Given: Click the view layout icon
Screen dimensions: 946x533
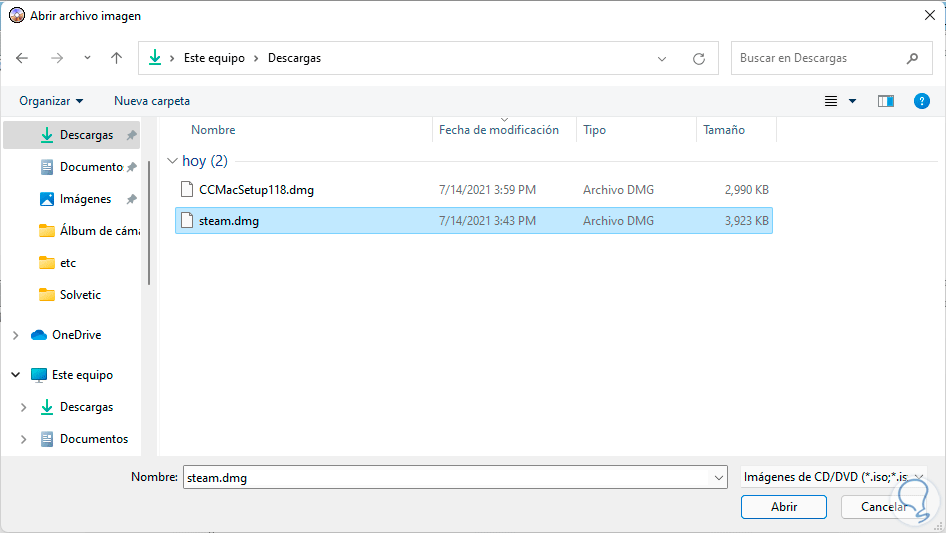Looking at the screenshot, I should 830,101.
